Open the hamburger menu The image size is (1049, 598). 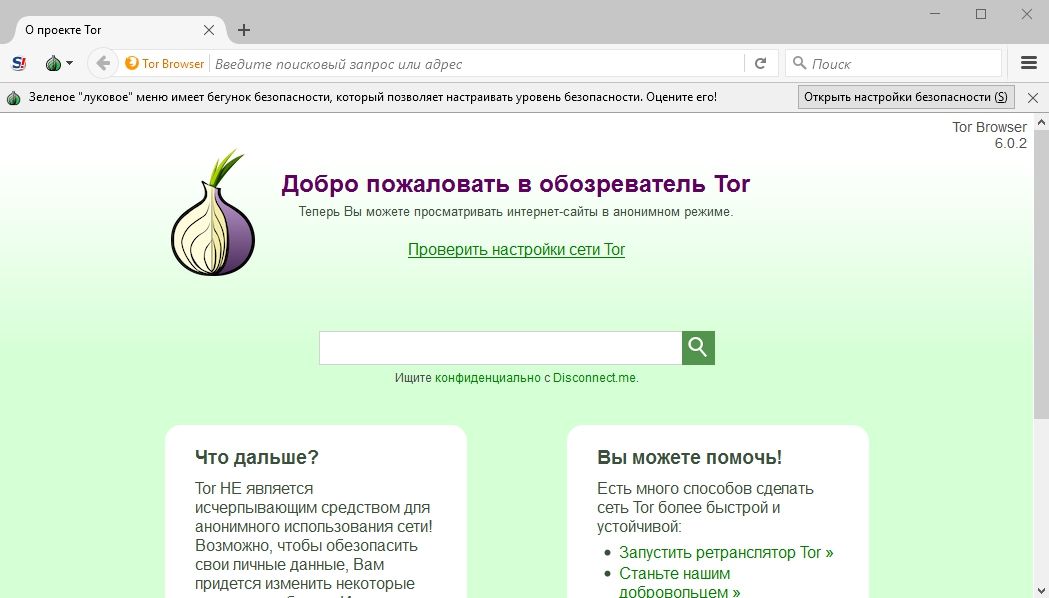[x=1029, y=63]
